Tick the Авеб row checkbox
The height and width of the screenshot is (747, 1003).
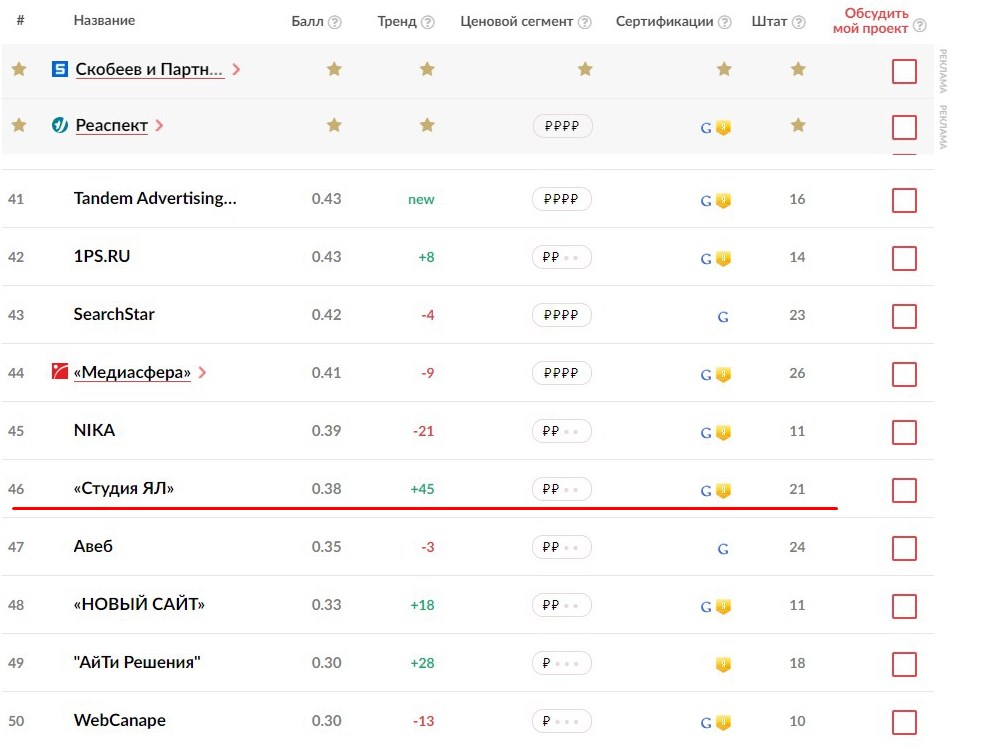pyautogui.click(x=904, y=548)
